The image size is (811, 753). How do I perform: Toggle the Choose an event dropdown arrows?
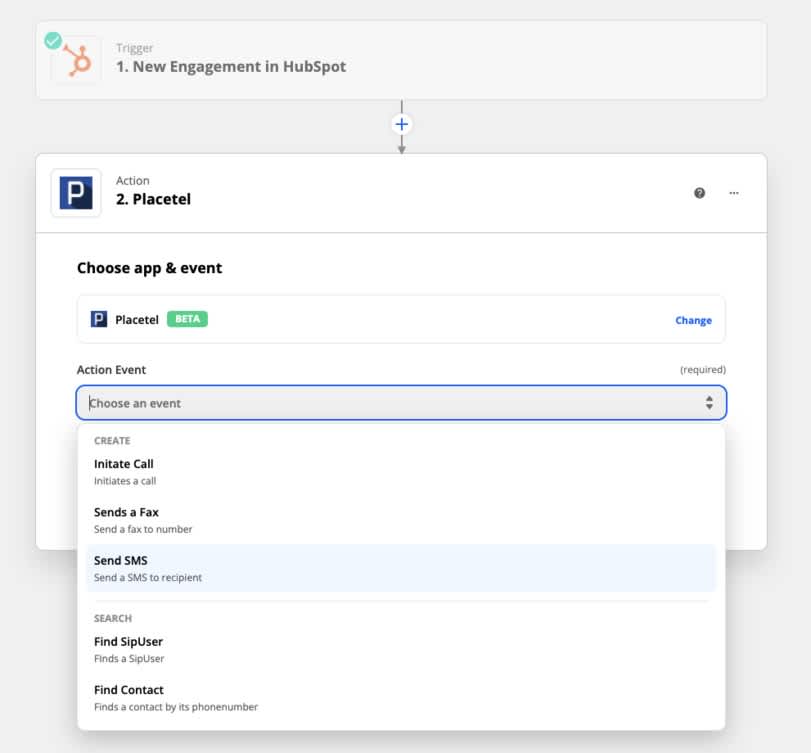[709, 403]
